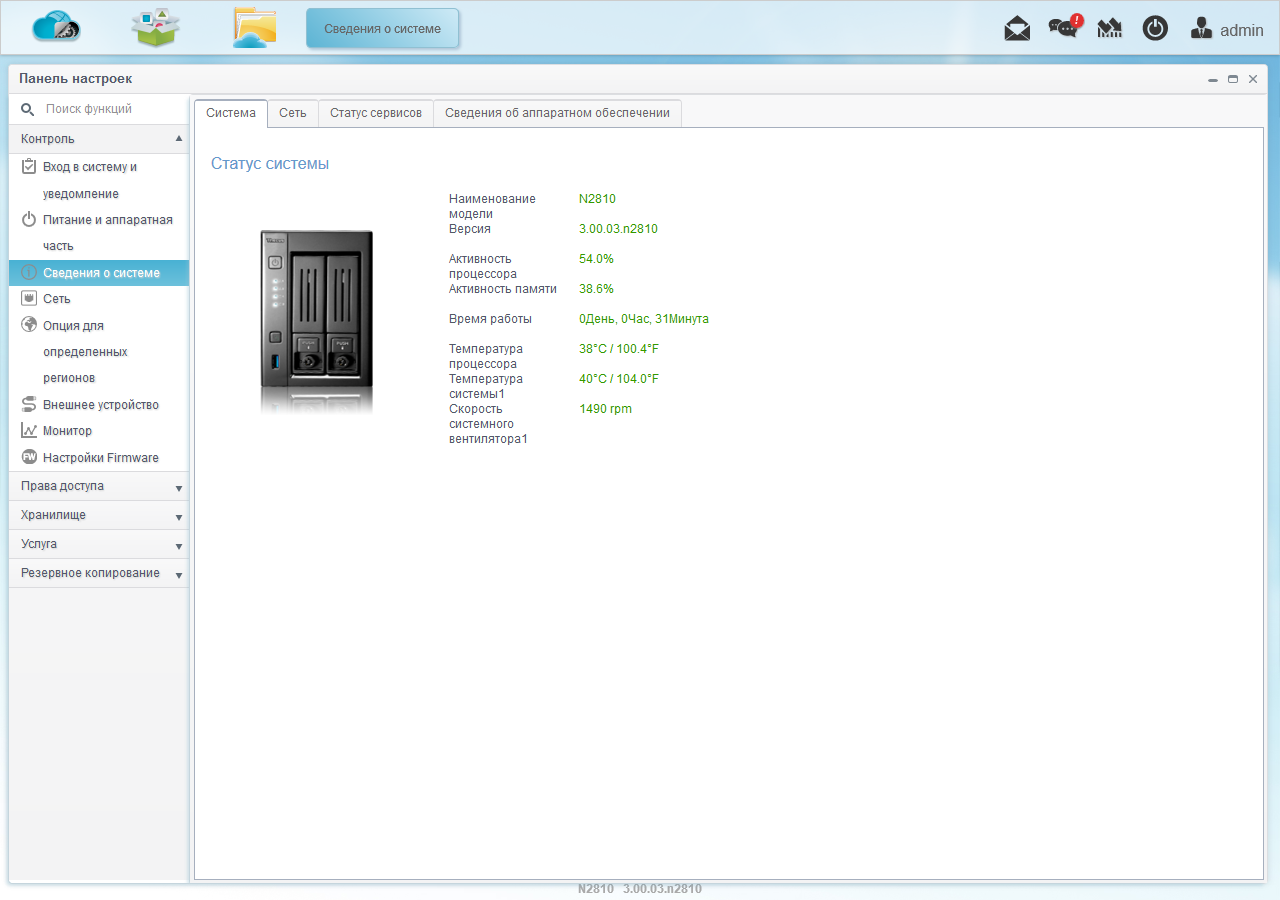Screen dimensions: 1280x900
Task: Open the App Center box icon
Action: tap(155, 27)
